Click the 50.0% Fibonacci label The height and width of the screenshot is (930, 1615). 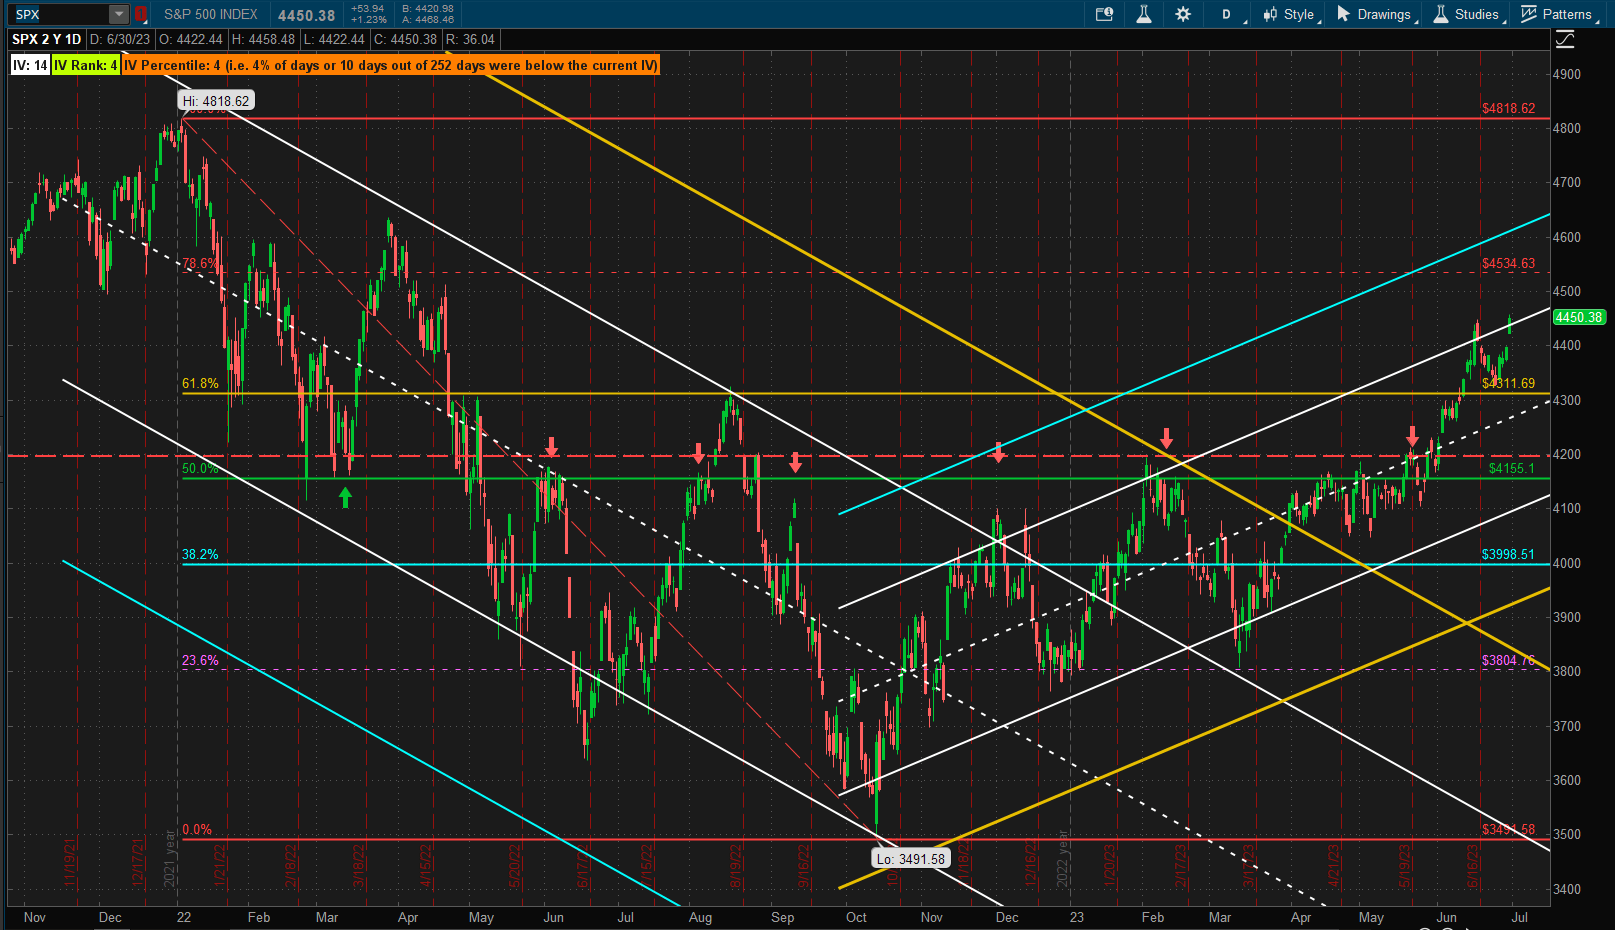(200, 468)
